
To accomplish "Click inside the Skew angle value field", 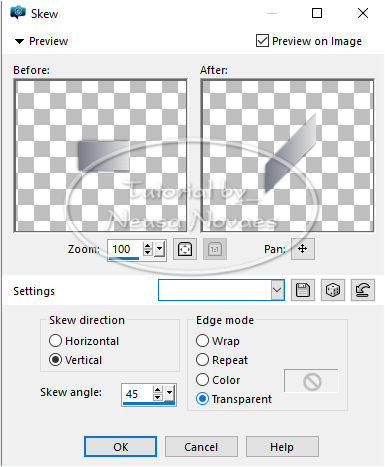I will pos(137,394).
